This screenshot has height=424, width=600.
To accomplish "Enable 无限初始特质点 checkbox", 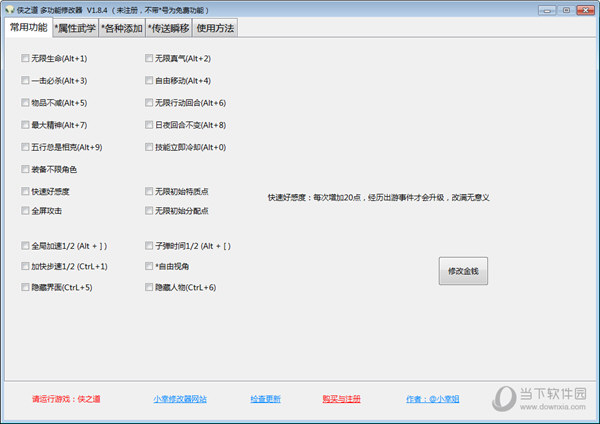I will 149,191.
